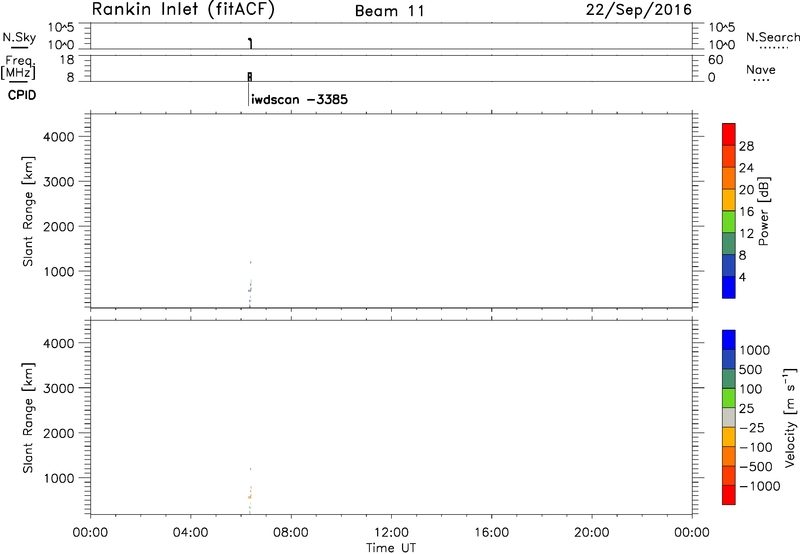Click the date '22/Sep/2016'
This screenshot has height=554, width=800.
639,10
